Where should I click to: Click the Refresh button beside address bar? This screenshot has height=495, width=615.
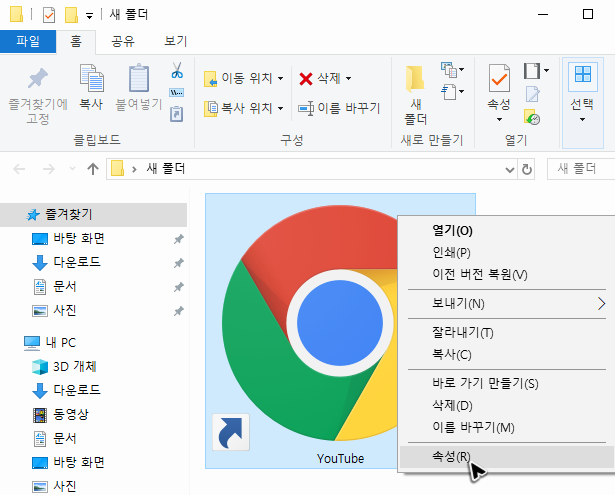(x=527, y=169)
